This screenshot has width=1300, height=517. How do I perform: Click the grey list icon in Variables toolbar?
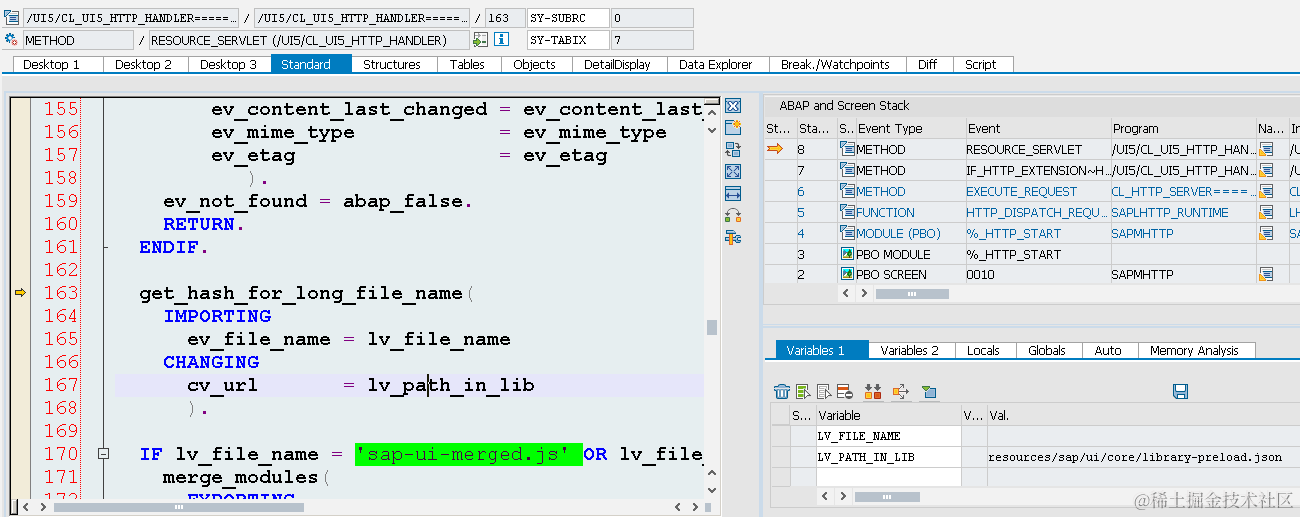(824, 391)
